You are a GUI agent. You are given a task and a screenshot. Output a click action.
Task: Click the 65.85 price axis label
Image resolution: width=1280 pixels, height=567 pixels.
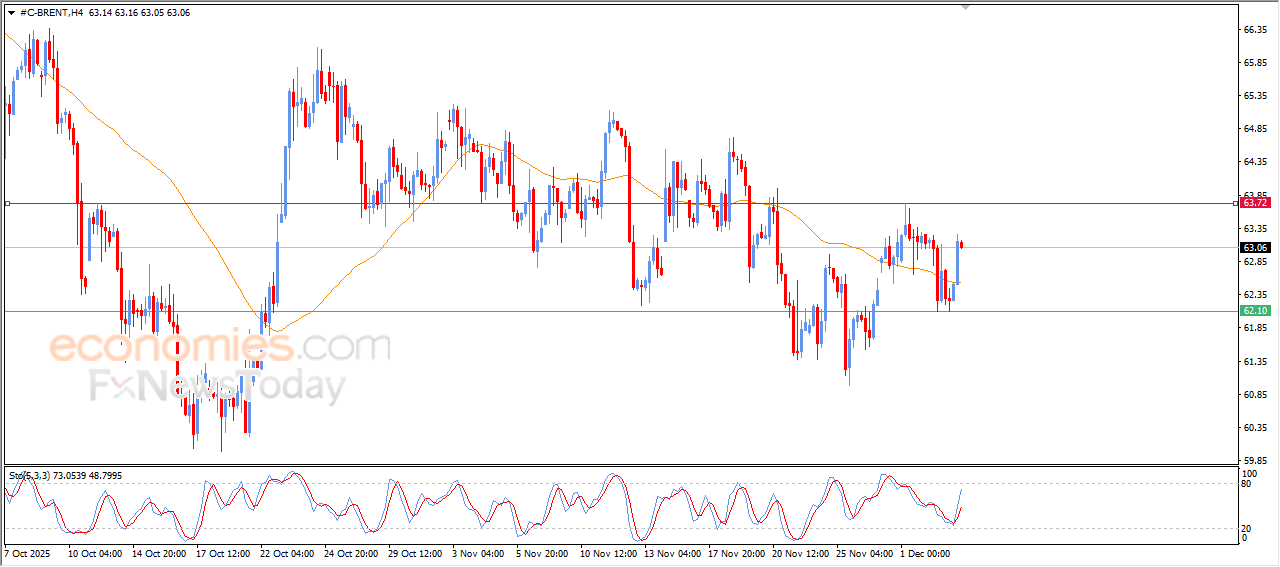click(1254, 63)
